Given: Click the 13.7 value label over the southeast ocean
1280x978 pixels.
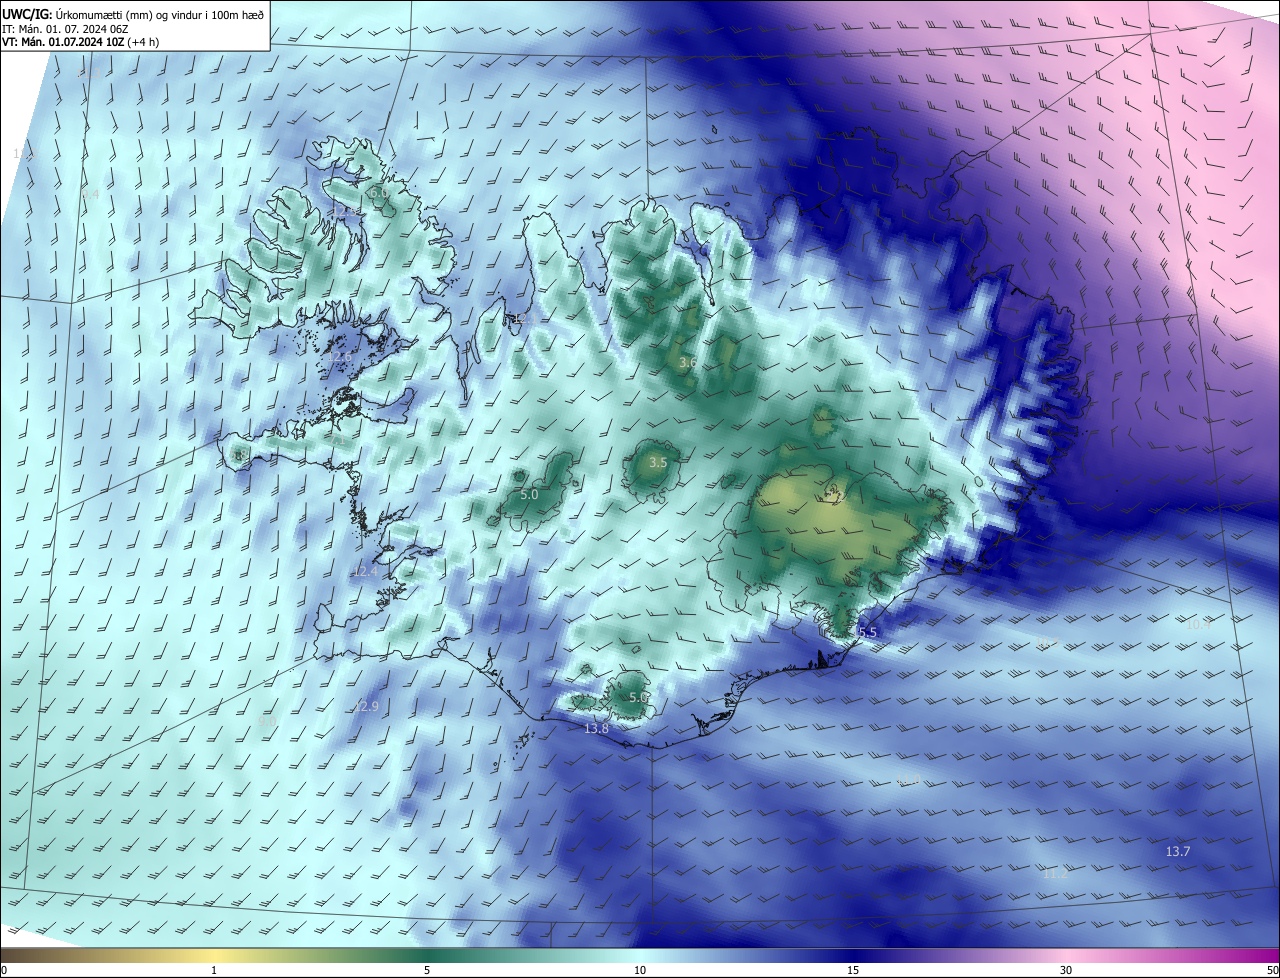Looking at the screenshot, I should pos(1178,851).
